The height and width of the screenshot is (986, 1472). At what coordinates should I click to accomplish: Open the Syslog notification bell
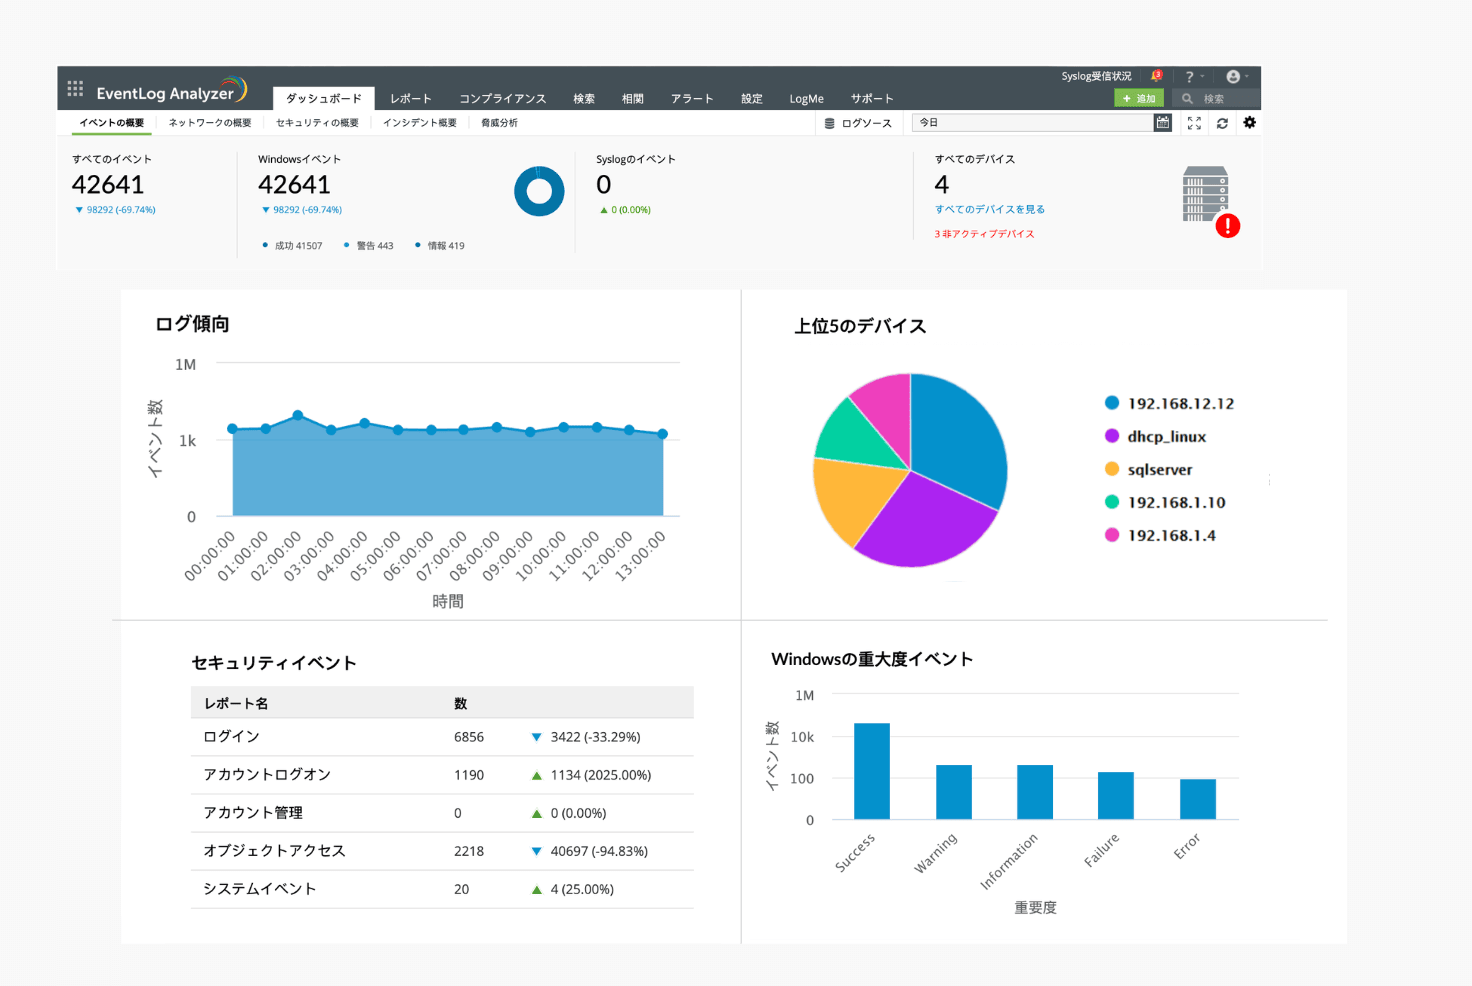point(1156,76)
